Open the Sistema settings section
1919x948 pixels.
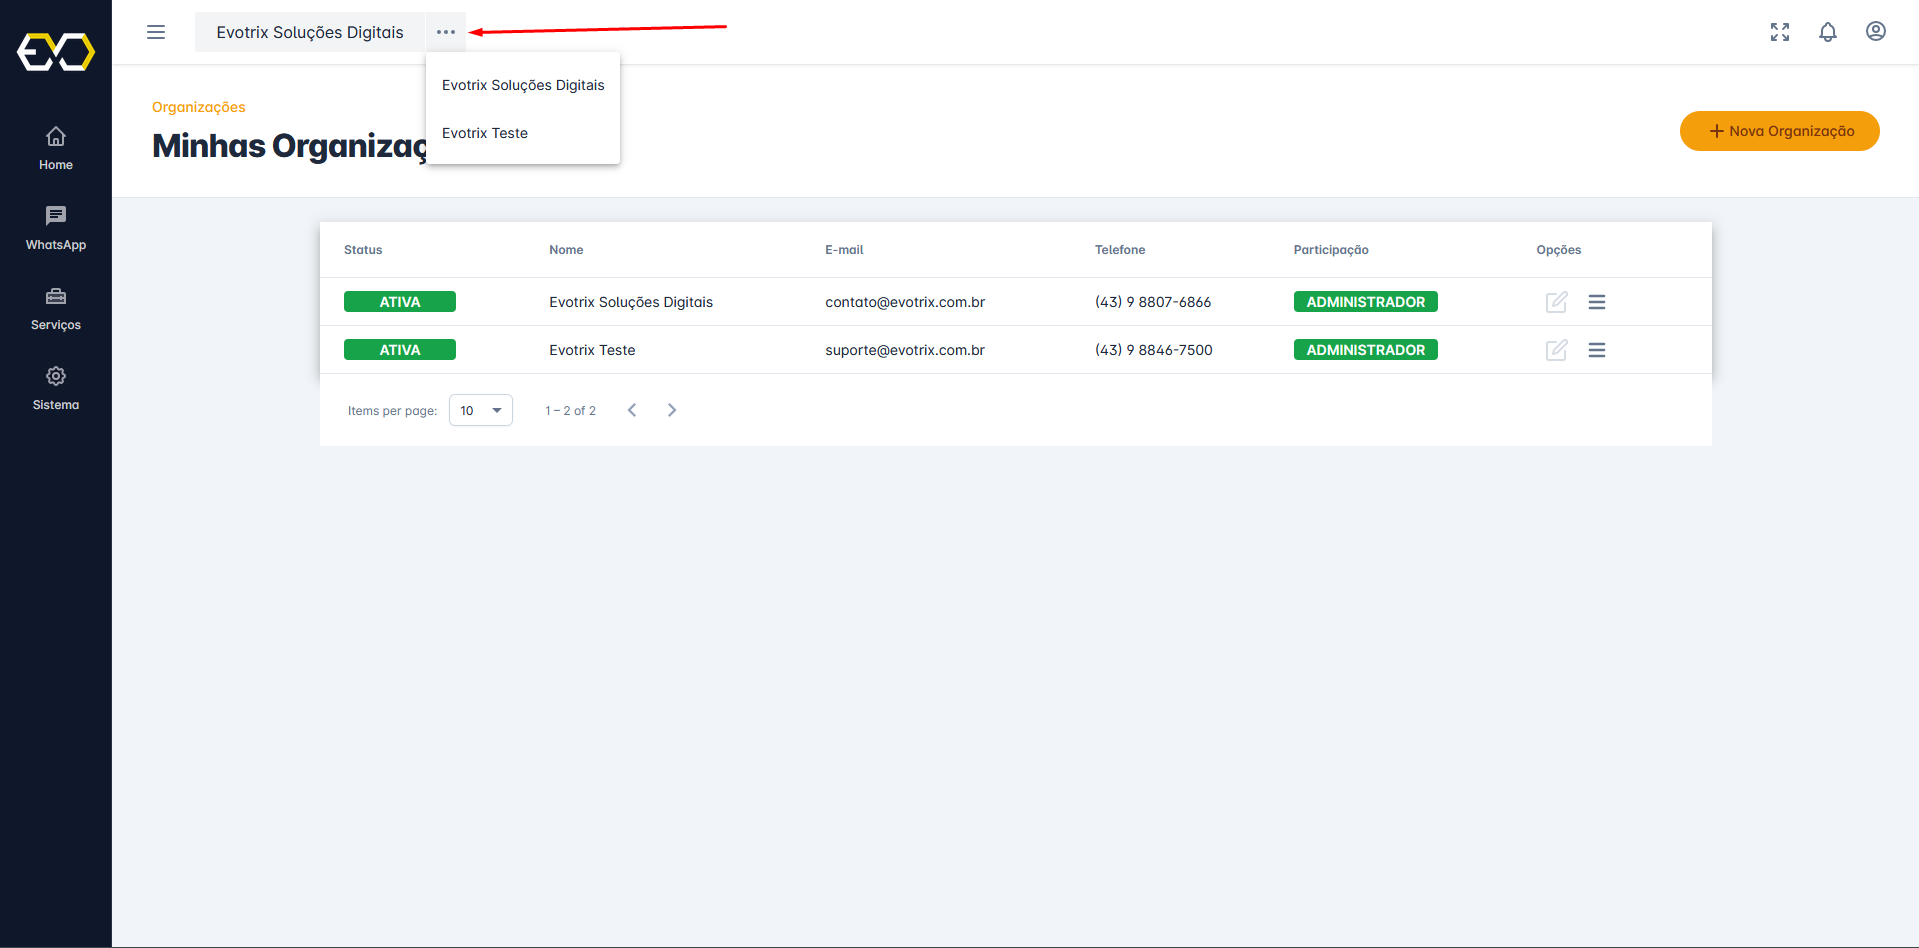[x=56, y=388]
